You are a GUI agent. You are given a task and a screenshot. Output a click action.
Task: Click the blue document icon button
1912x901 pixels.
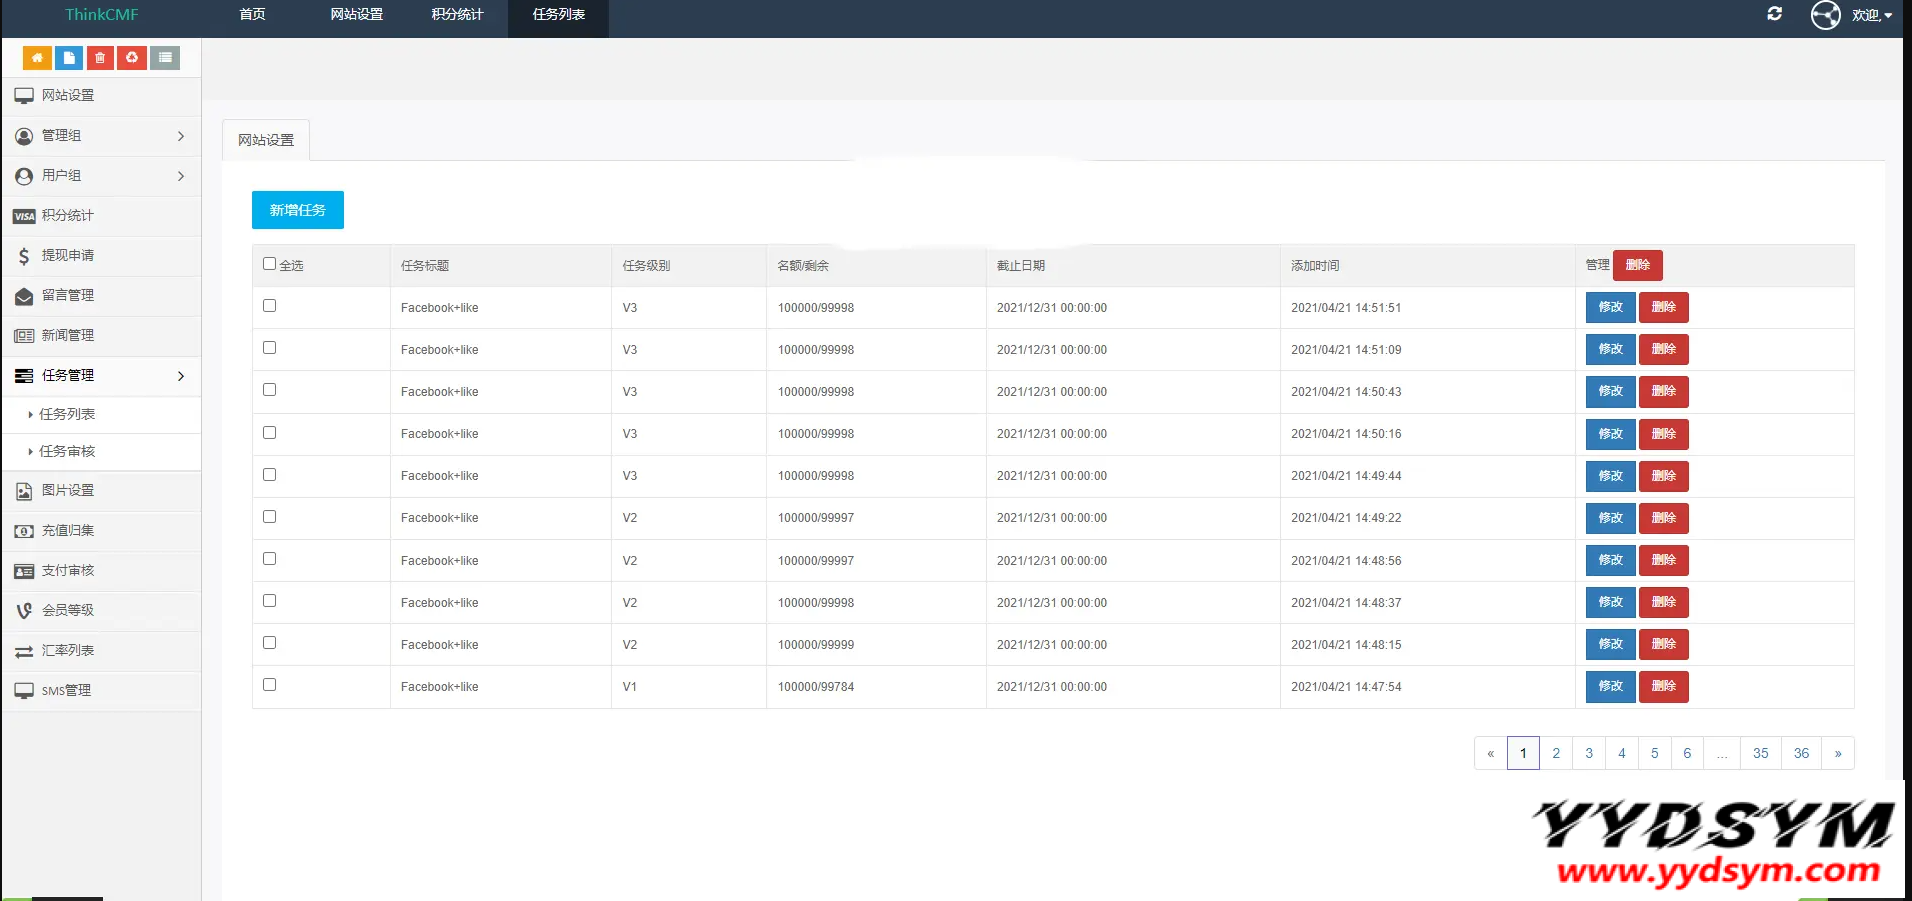(69, 58)
